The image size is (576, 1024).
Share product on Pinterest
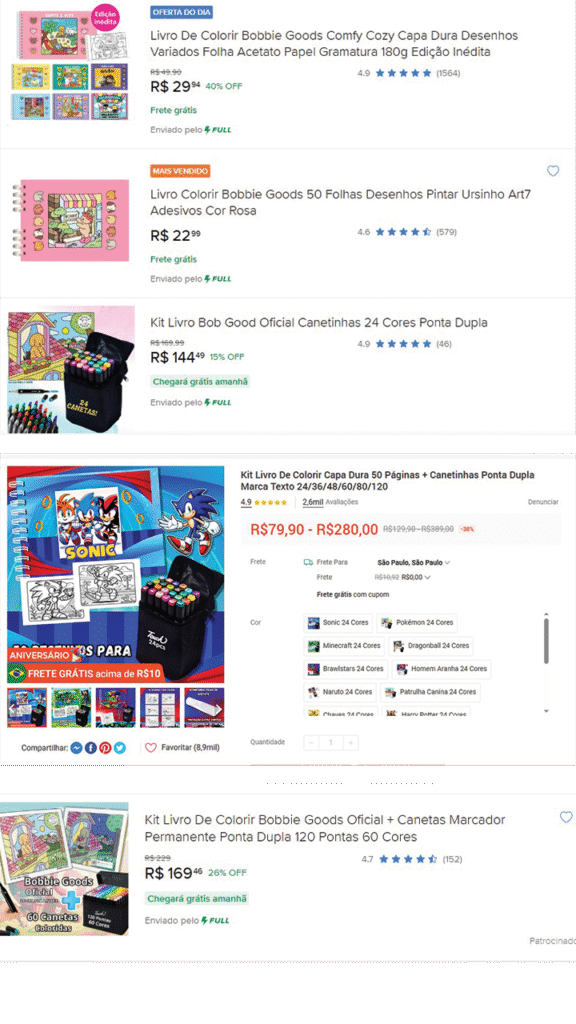tap(105, 748)
